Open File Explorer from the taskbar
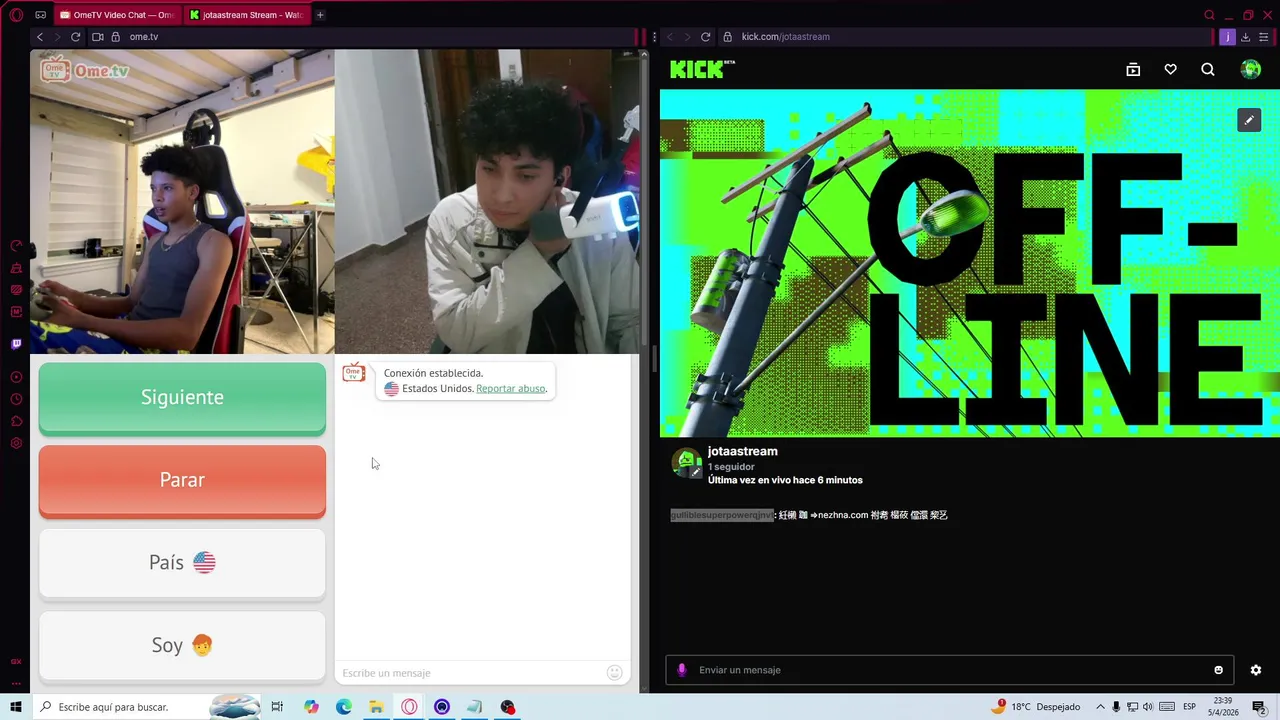Image resolution: width=1280 pixels, height=720 pixels. click(376, 707)
